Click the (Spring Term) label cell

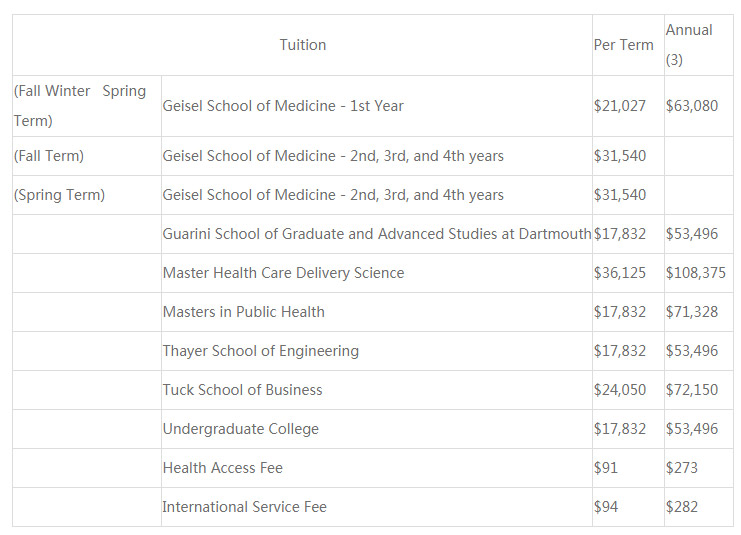(x=59, y=195)
